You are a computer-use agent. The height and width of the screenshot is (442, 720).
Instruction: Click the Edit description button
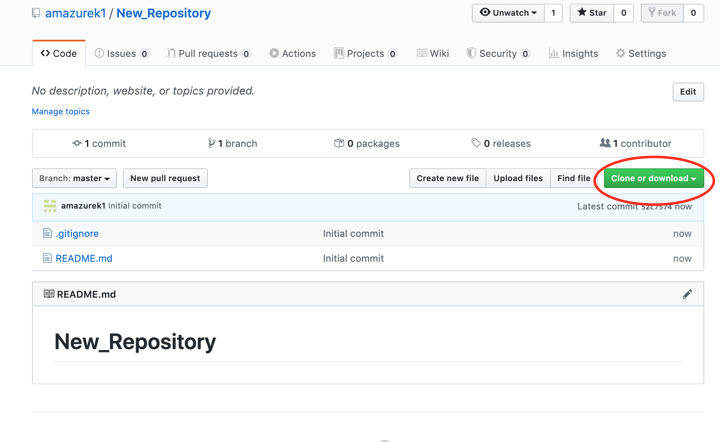tap(688, 92)
